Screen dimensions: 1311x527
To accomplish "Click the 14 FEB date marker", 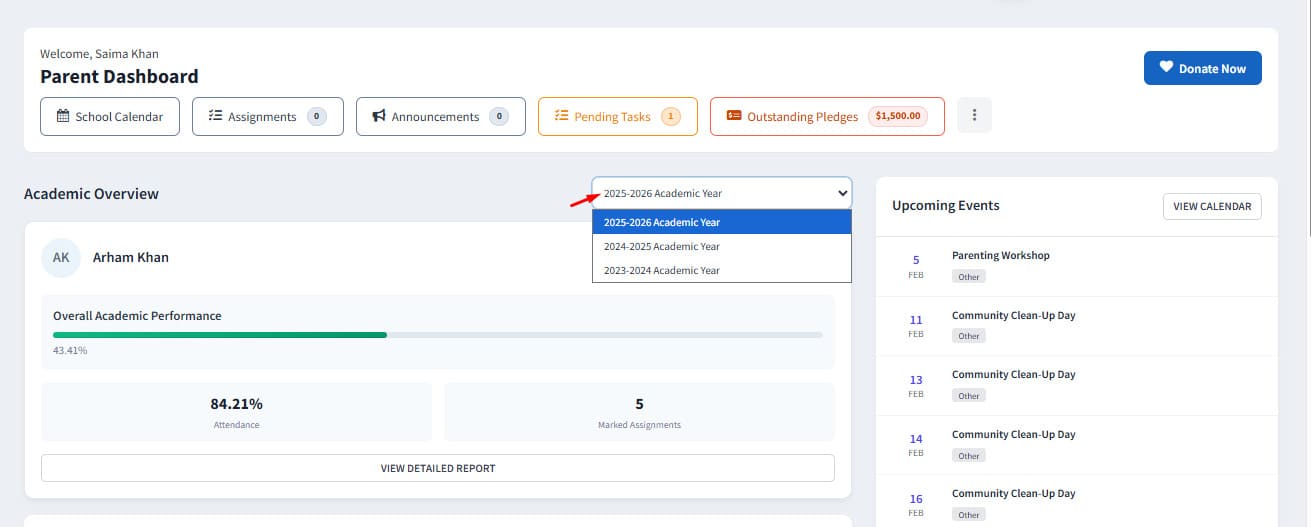I will (916, 445).
